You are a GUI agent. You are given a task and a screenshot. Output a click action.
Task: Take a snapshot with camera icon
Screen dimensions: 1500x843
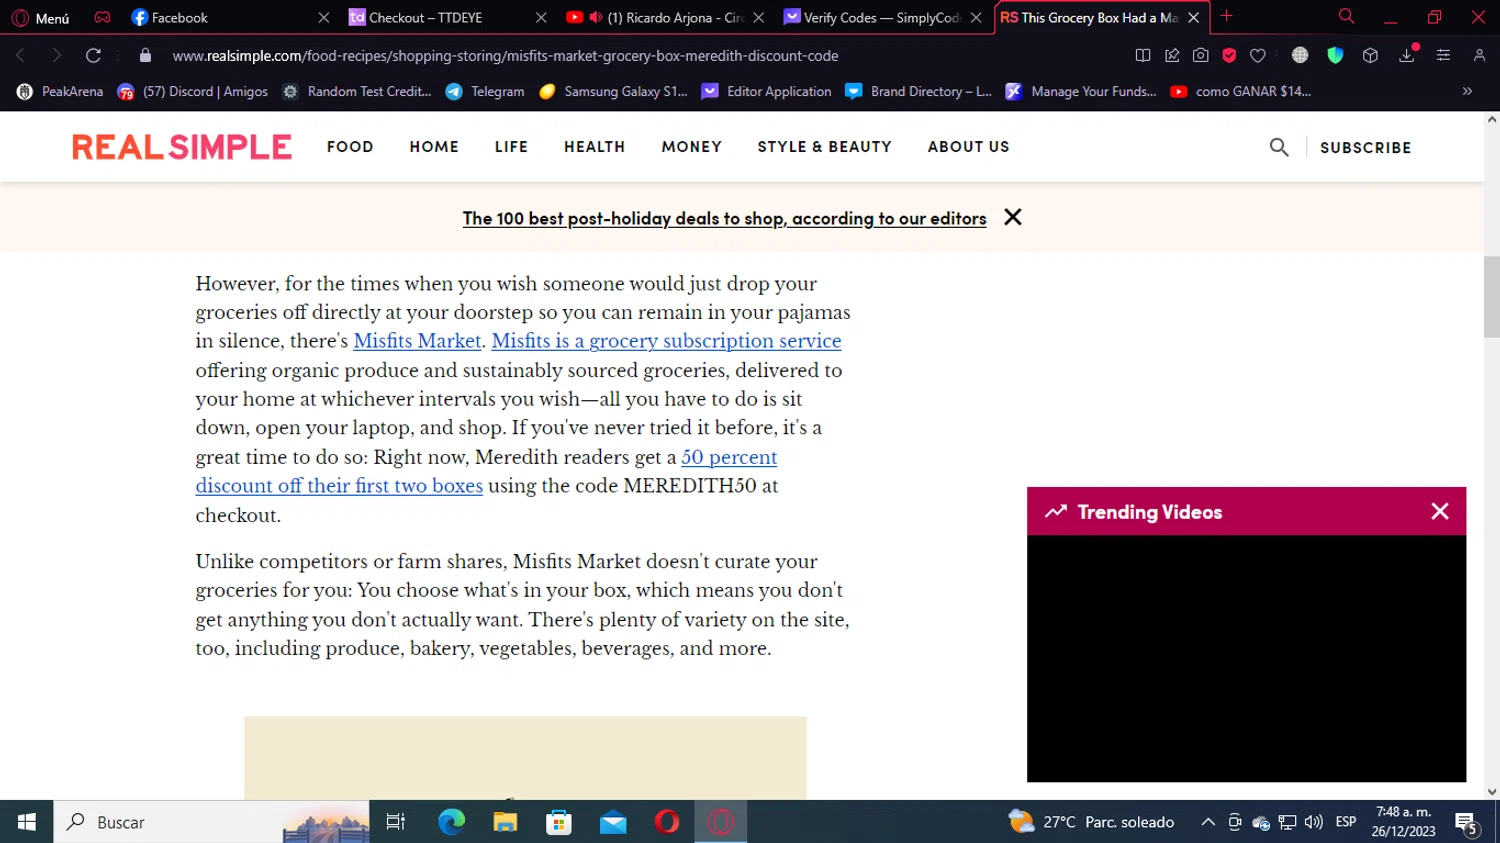tap(1201, 55)
